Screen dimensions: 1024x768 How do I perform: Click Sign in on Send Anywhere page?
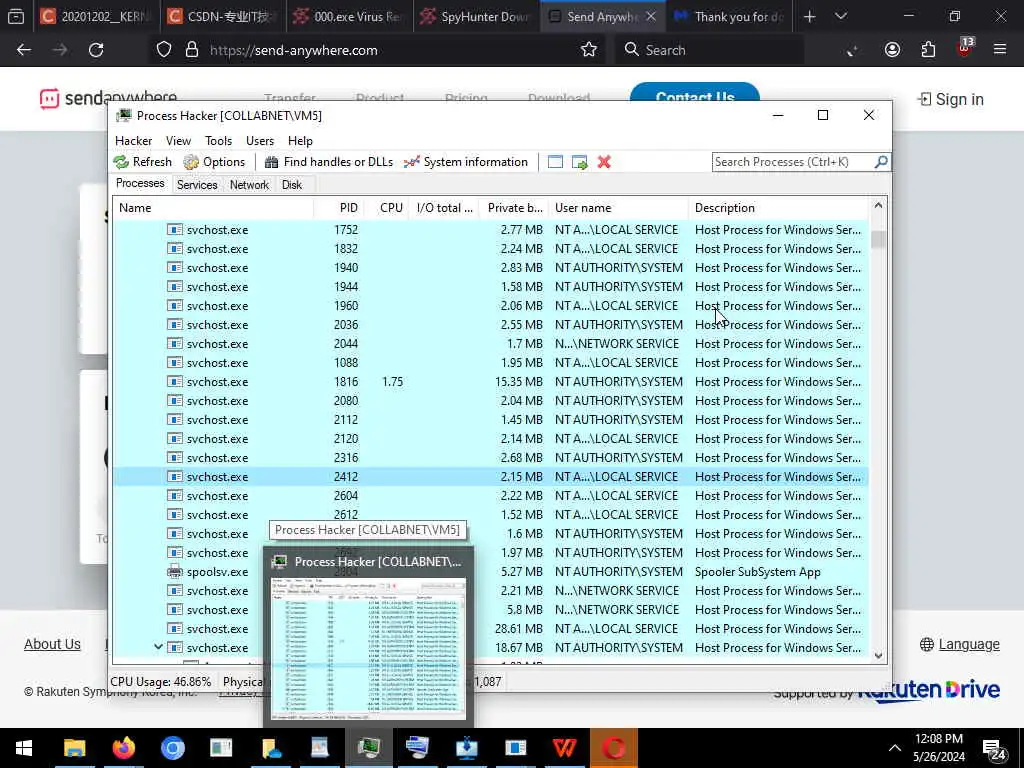pos(950,99)
